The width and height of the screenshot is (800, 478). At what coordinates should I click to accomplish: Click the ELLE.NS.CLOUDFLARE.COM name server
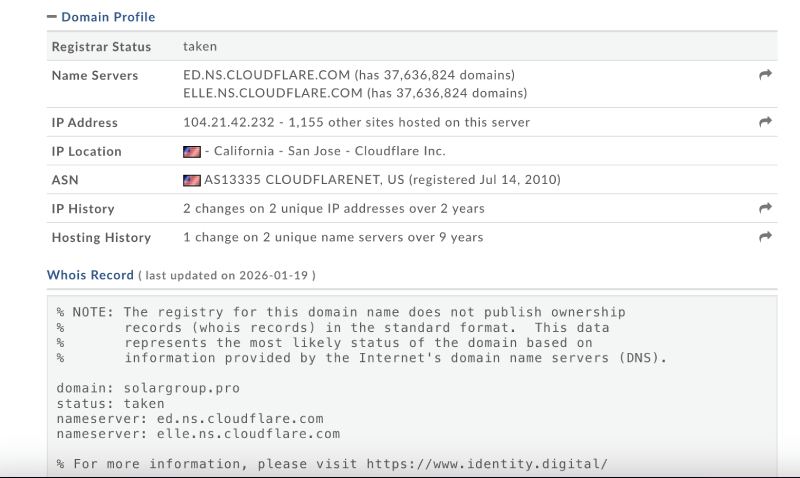273,93
